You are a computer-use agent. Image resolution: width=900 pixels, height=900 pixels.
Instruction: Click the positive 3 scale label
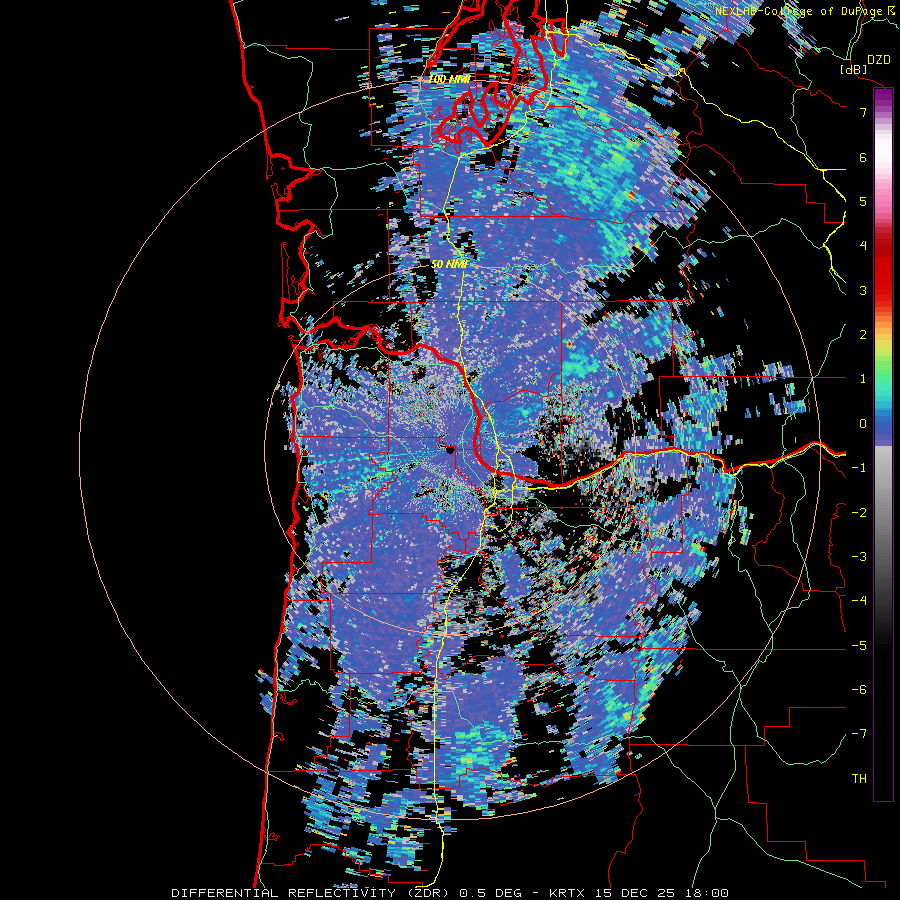(x=863, y=290)
